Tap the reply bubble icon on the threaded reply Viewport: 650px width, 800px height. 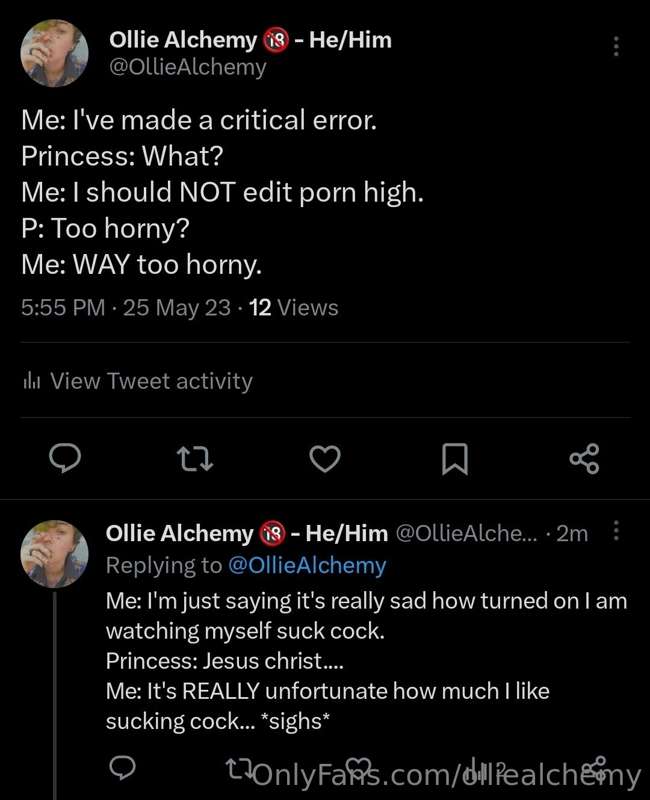coord(123,767)
